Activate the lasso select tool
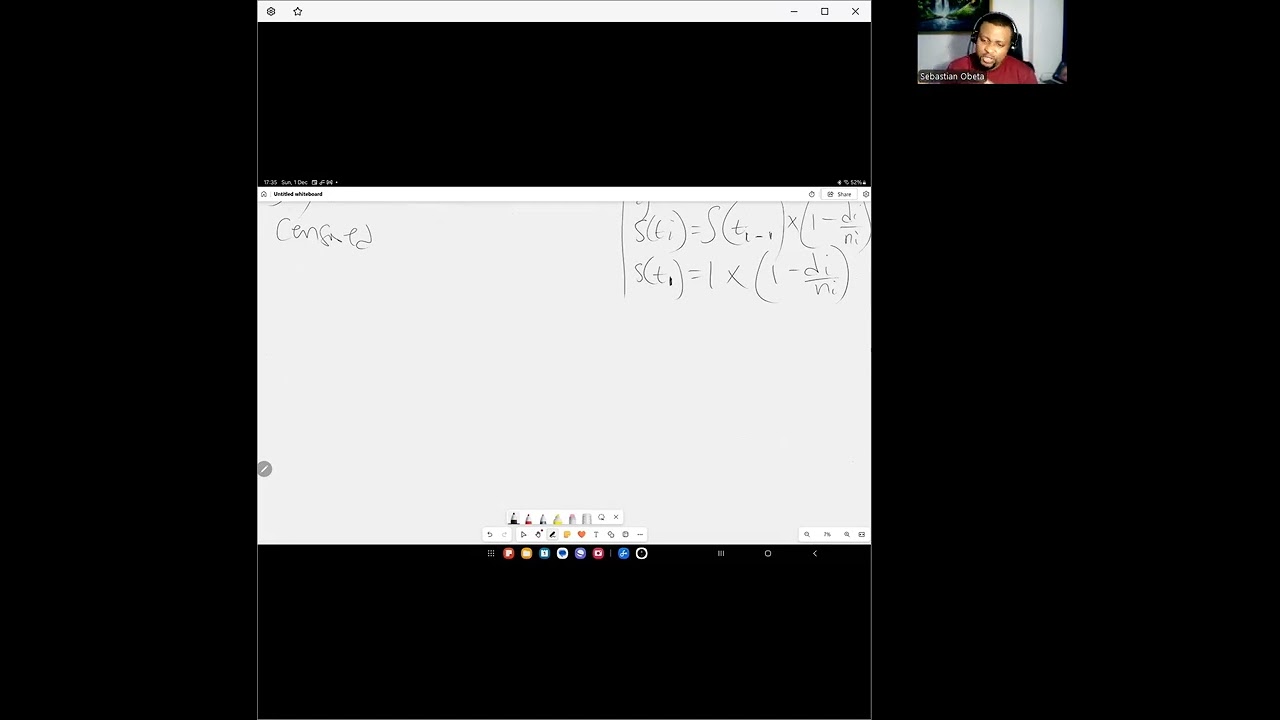 click(601, 517)
